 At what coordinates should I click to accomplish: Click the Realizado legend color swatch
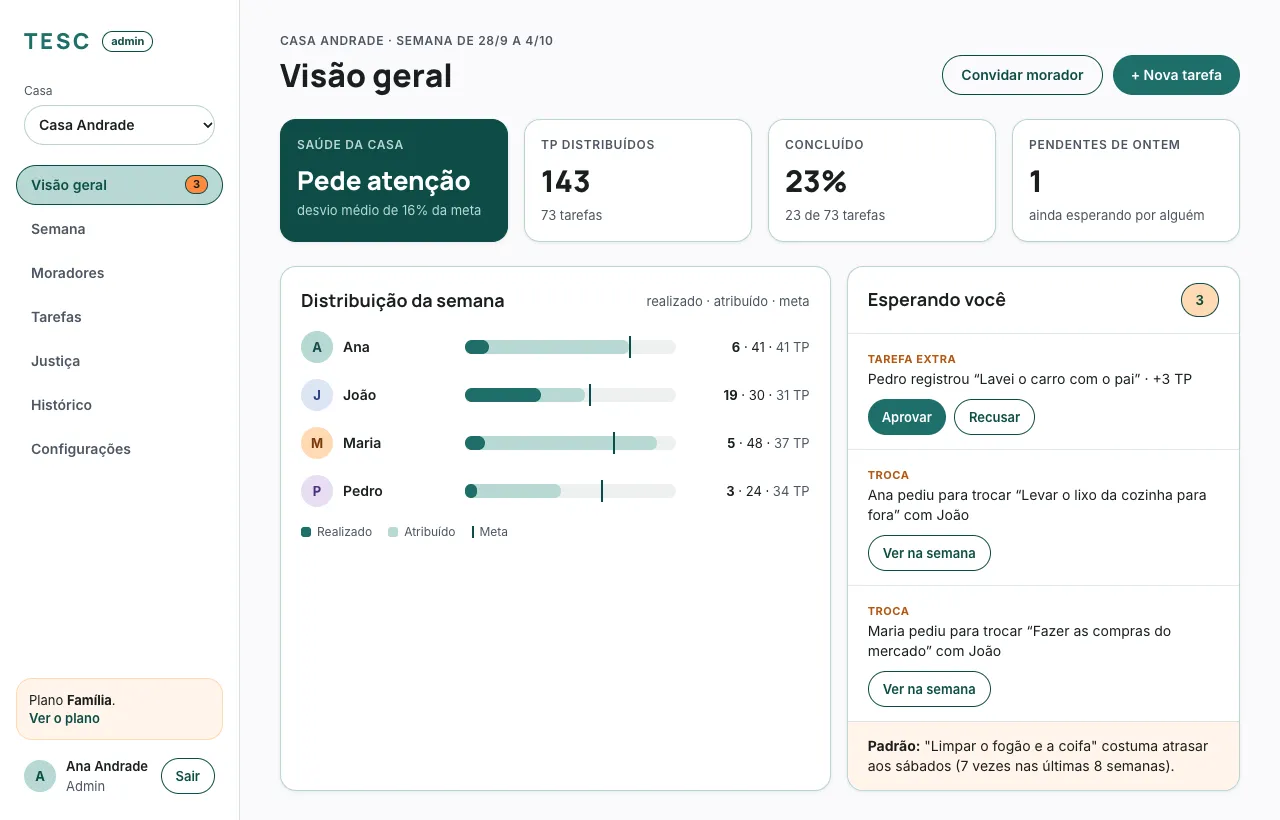[306, 532]
